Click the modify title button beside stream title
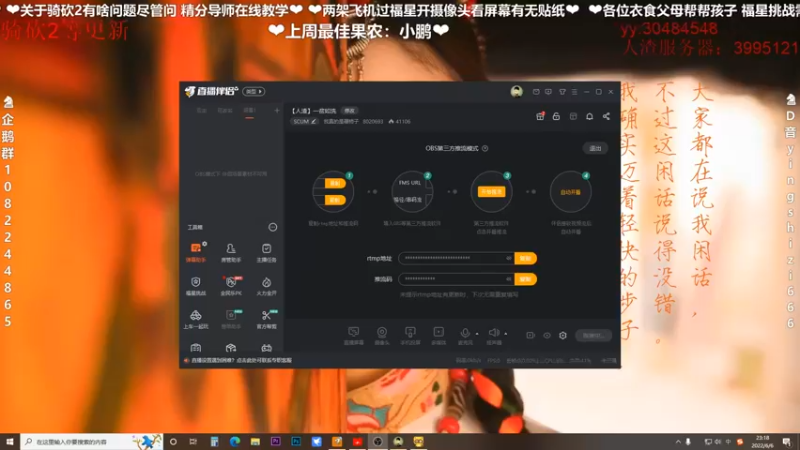The image size is (800, 450). [349, 111]
